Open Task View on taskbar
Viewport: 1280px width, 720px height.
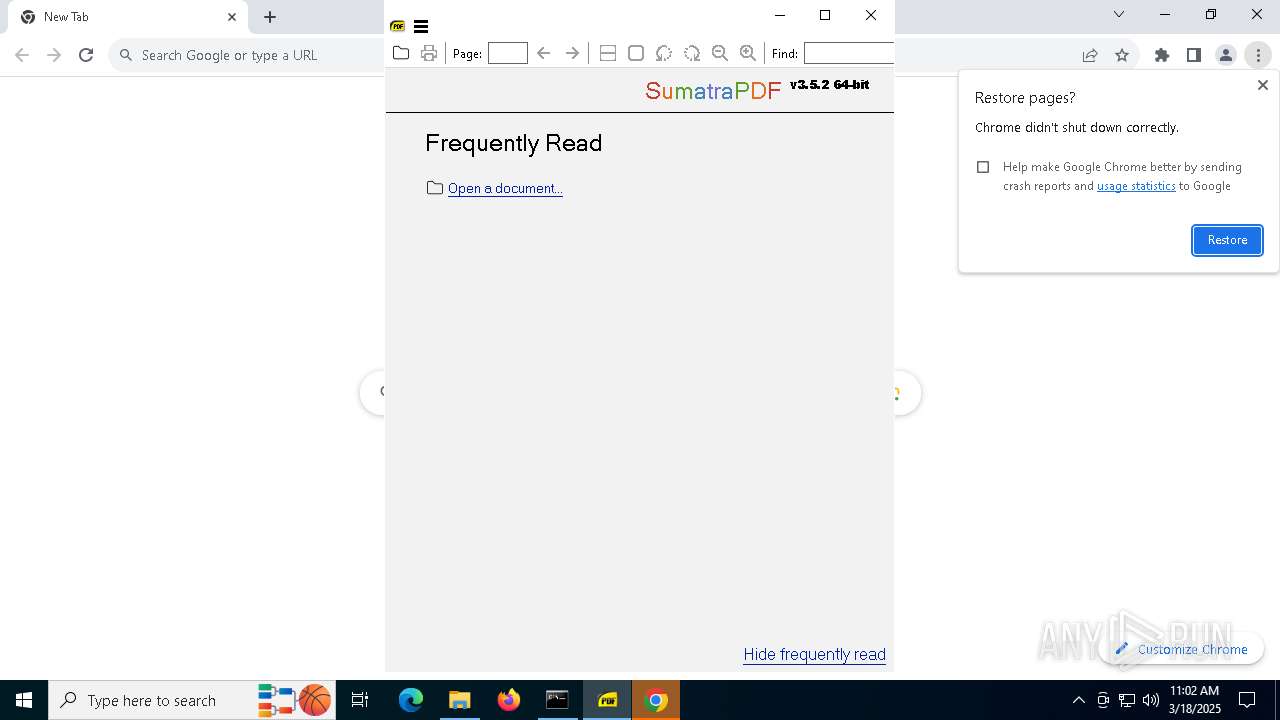(360, 700)
